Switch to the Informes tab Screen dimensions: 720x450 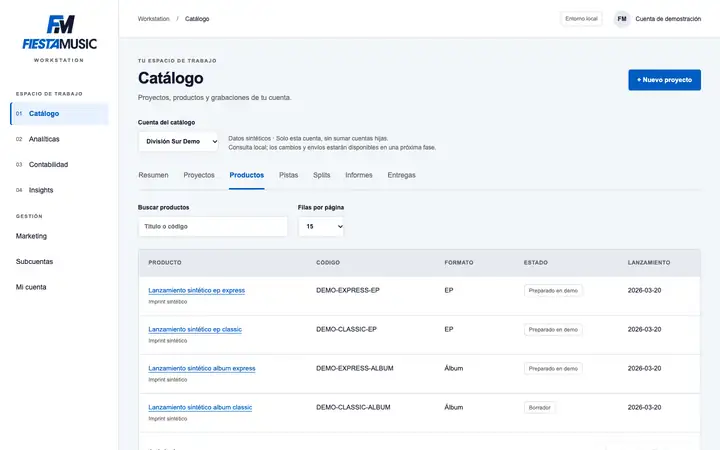click(359, 175)
